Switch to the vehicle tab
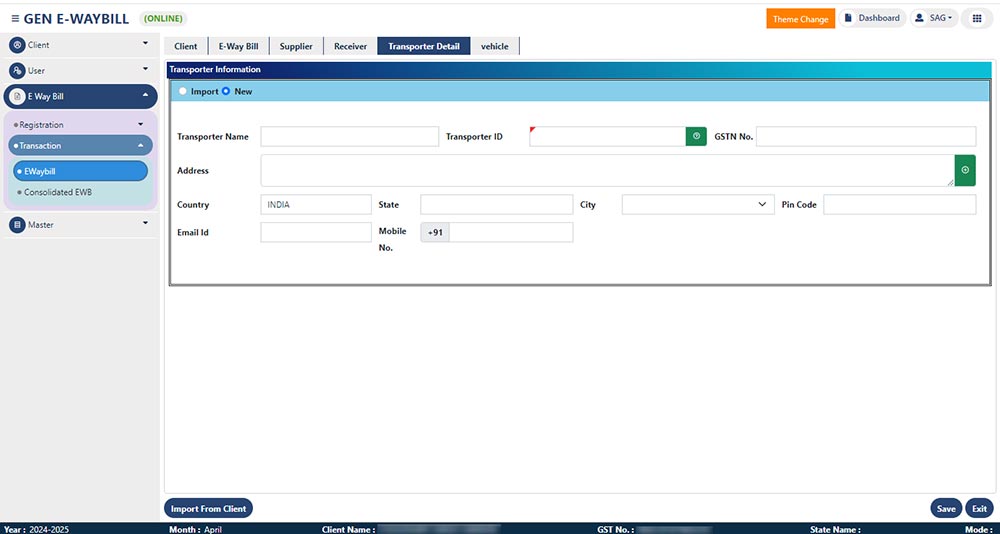Viewport: 1000px width, 534px height. pyautogui.click(x=495, y=46)
